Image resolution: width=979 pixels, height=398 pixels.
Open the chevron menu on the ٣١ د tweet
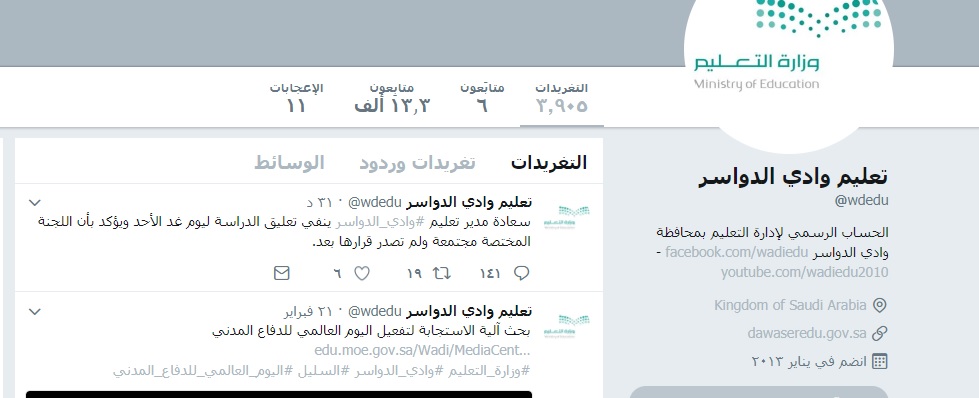click(x=35, y=202)
